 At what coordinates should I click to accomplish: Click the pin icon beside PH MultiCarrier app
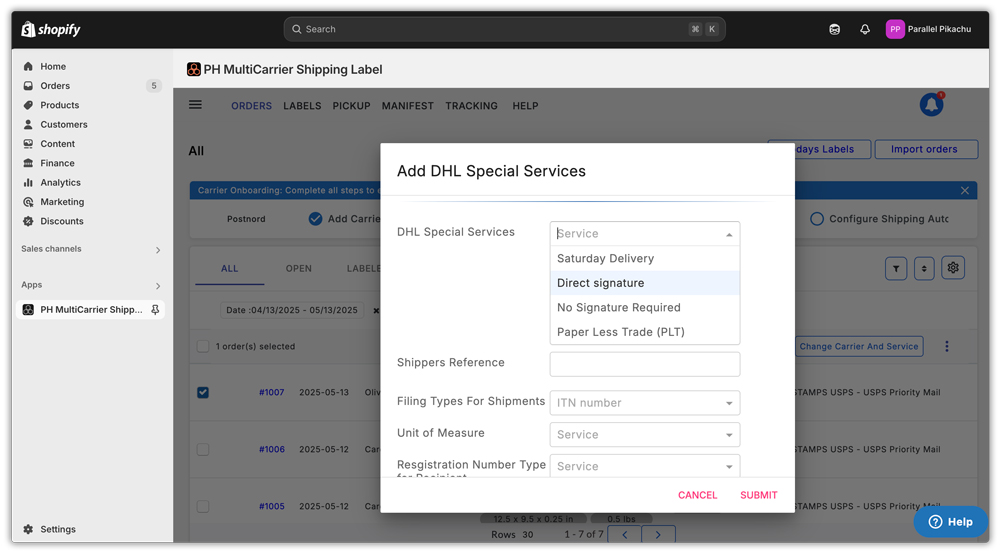tap(155, 310)
